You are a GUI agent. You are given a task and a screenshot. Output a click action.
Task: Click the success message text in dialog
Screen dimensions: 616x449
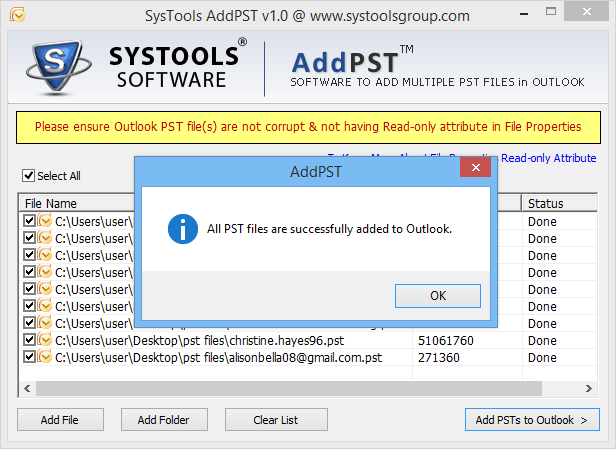pyautogui.click(x=330, y=229)
